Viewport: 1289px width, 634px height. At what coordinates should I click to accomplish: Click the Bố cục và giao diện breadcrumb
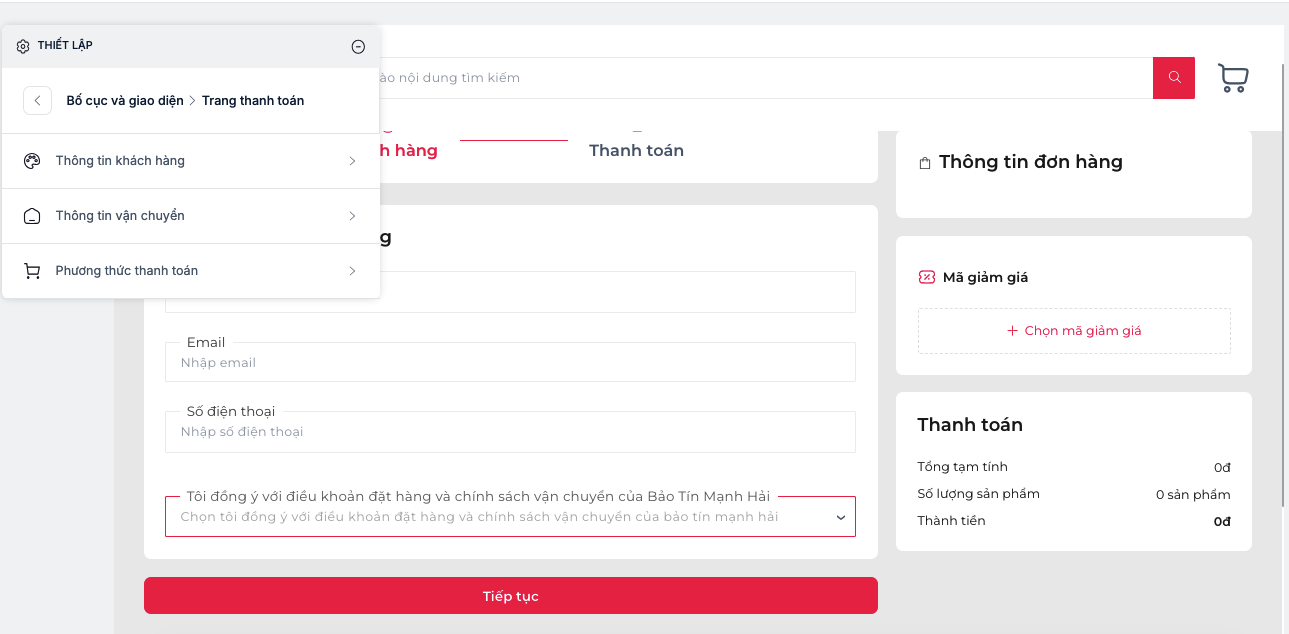coord(125,101)
